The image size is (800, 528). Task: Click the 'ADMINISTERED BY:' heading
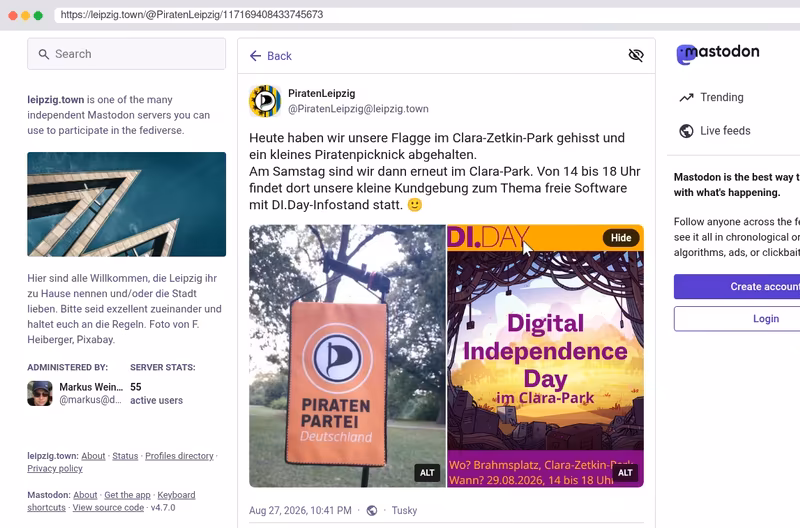[x=67, y=367]
